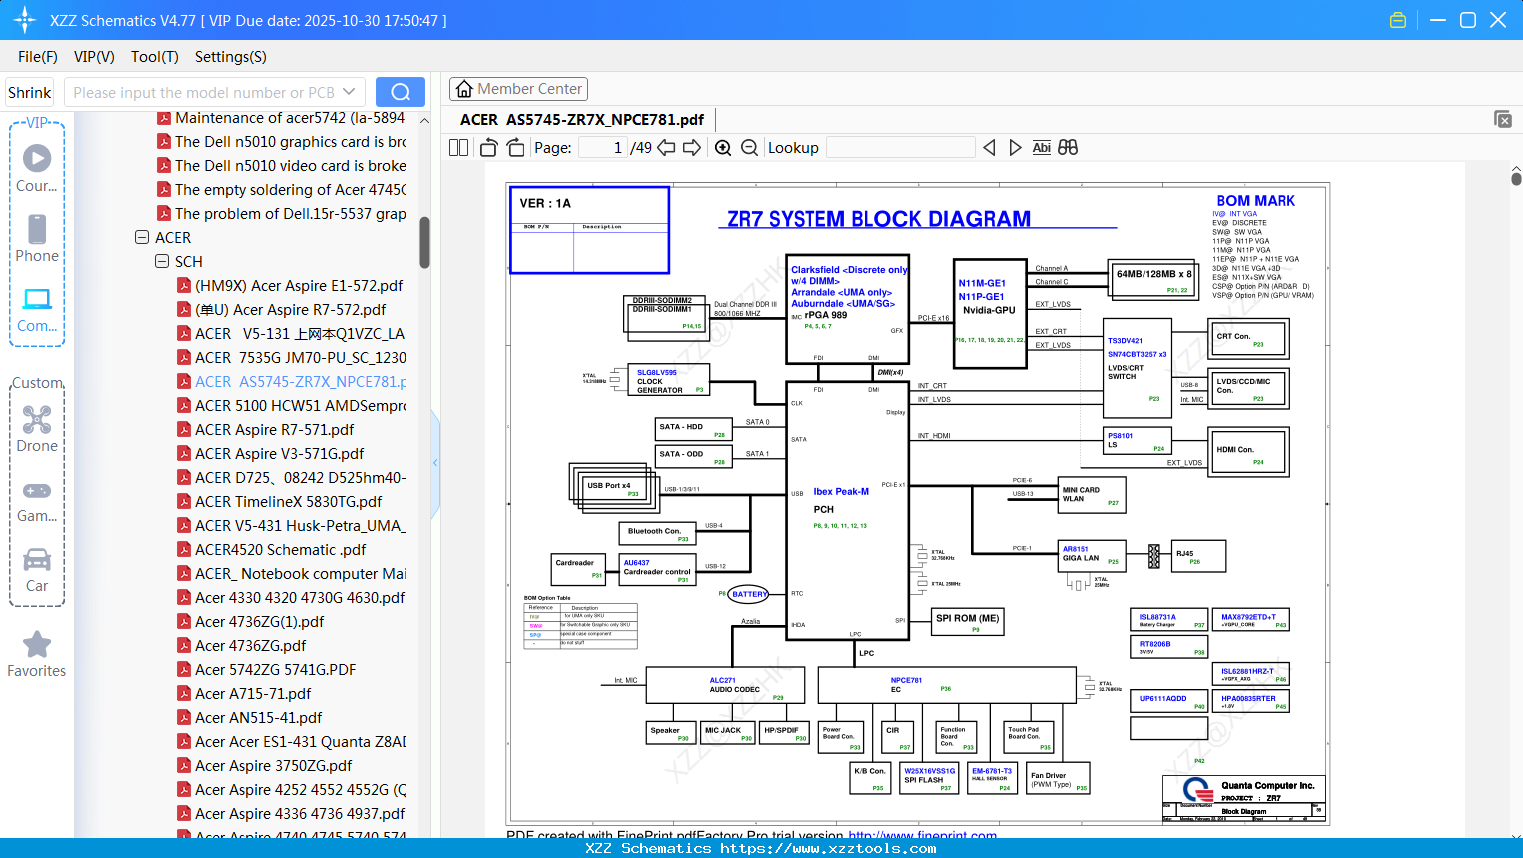Viewport: 1523px width, 858px height.
Task: Rotate the page clockwise
Action: coord(515,148)
